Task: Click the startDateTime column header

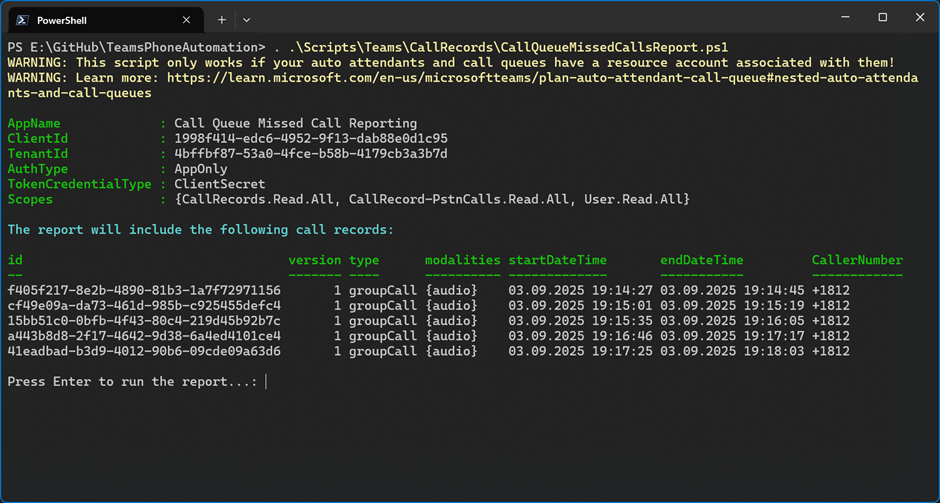Action: coord(557,260)
